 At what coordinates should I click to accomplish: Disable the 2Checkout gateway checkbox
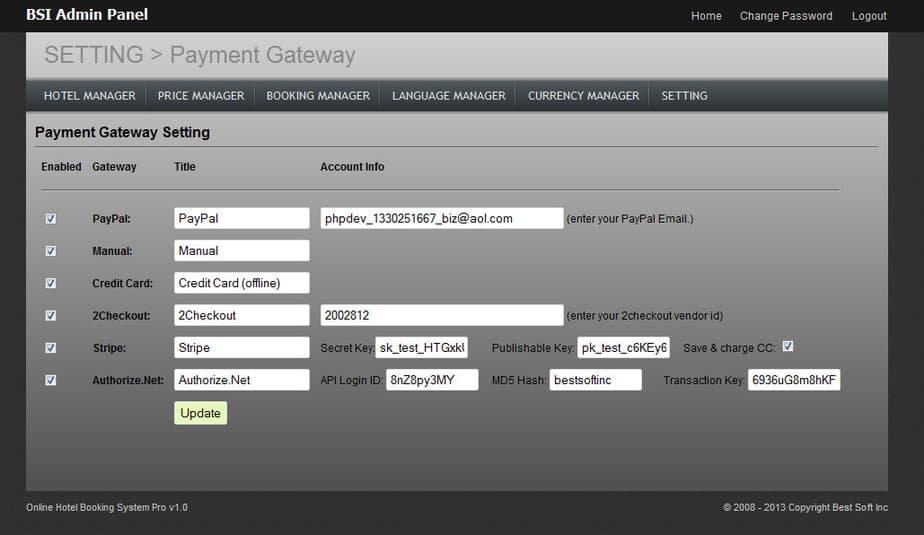51,316
